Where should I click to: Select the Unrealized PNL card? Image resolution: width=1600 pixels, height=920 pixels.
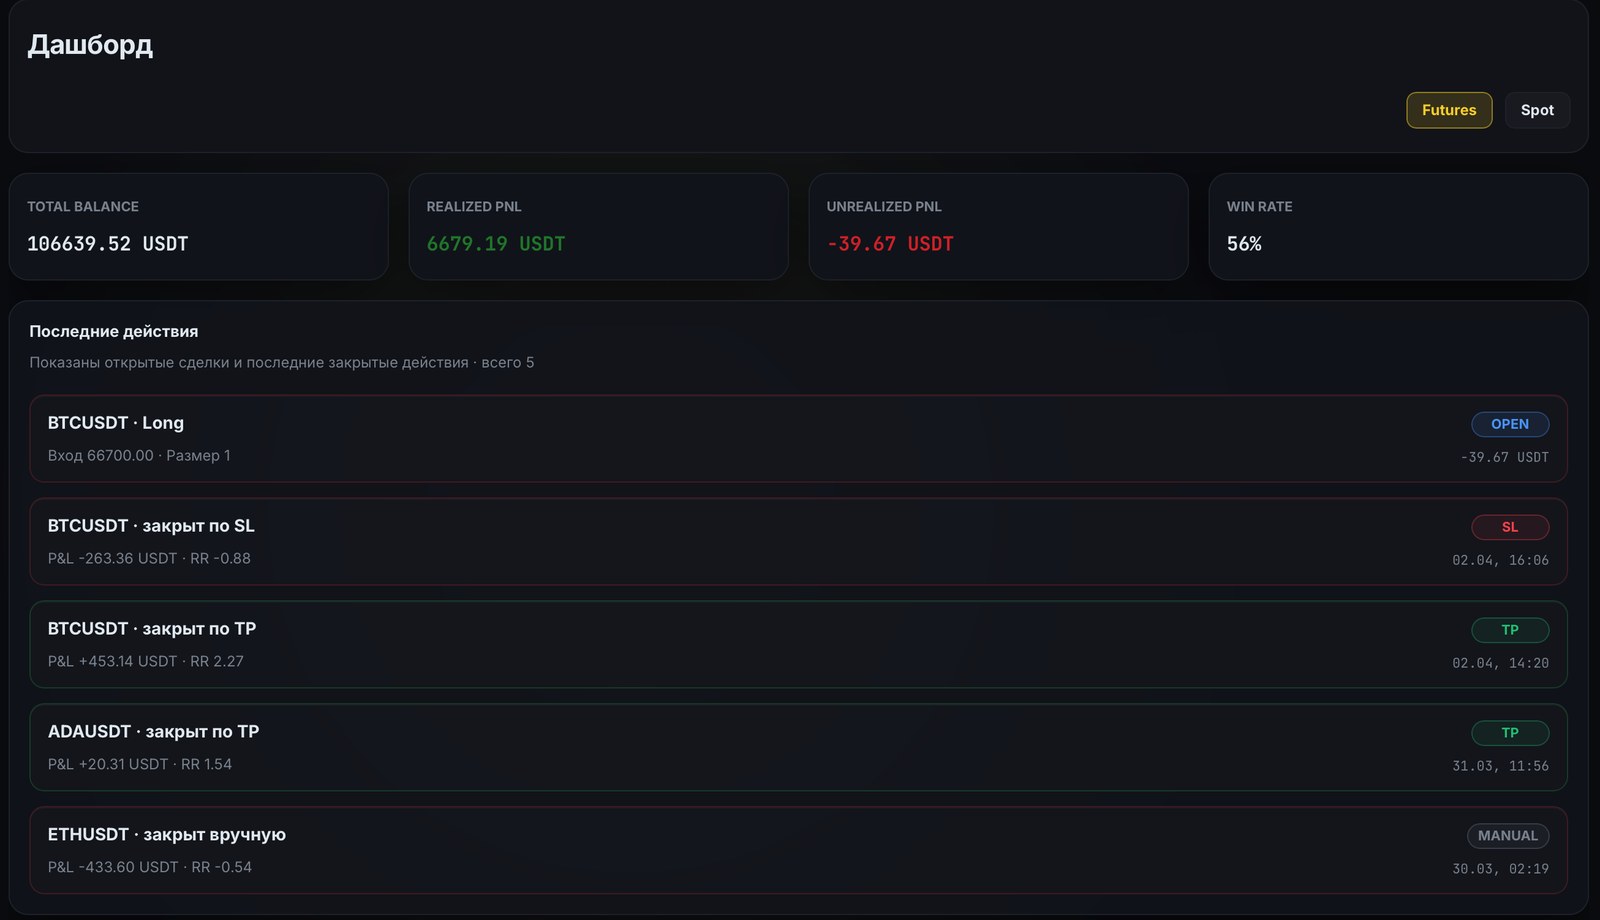tap(998, 226)
